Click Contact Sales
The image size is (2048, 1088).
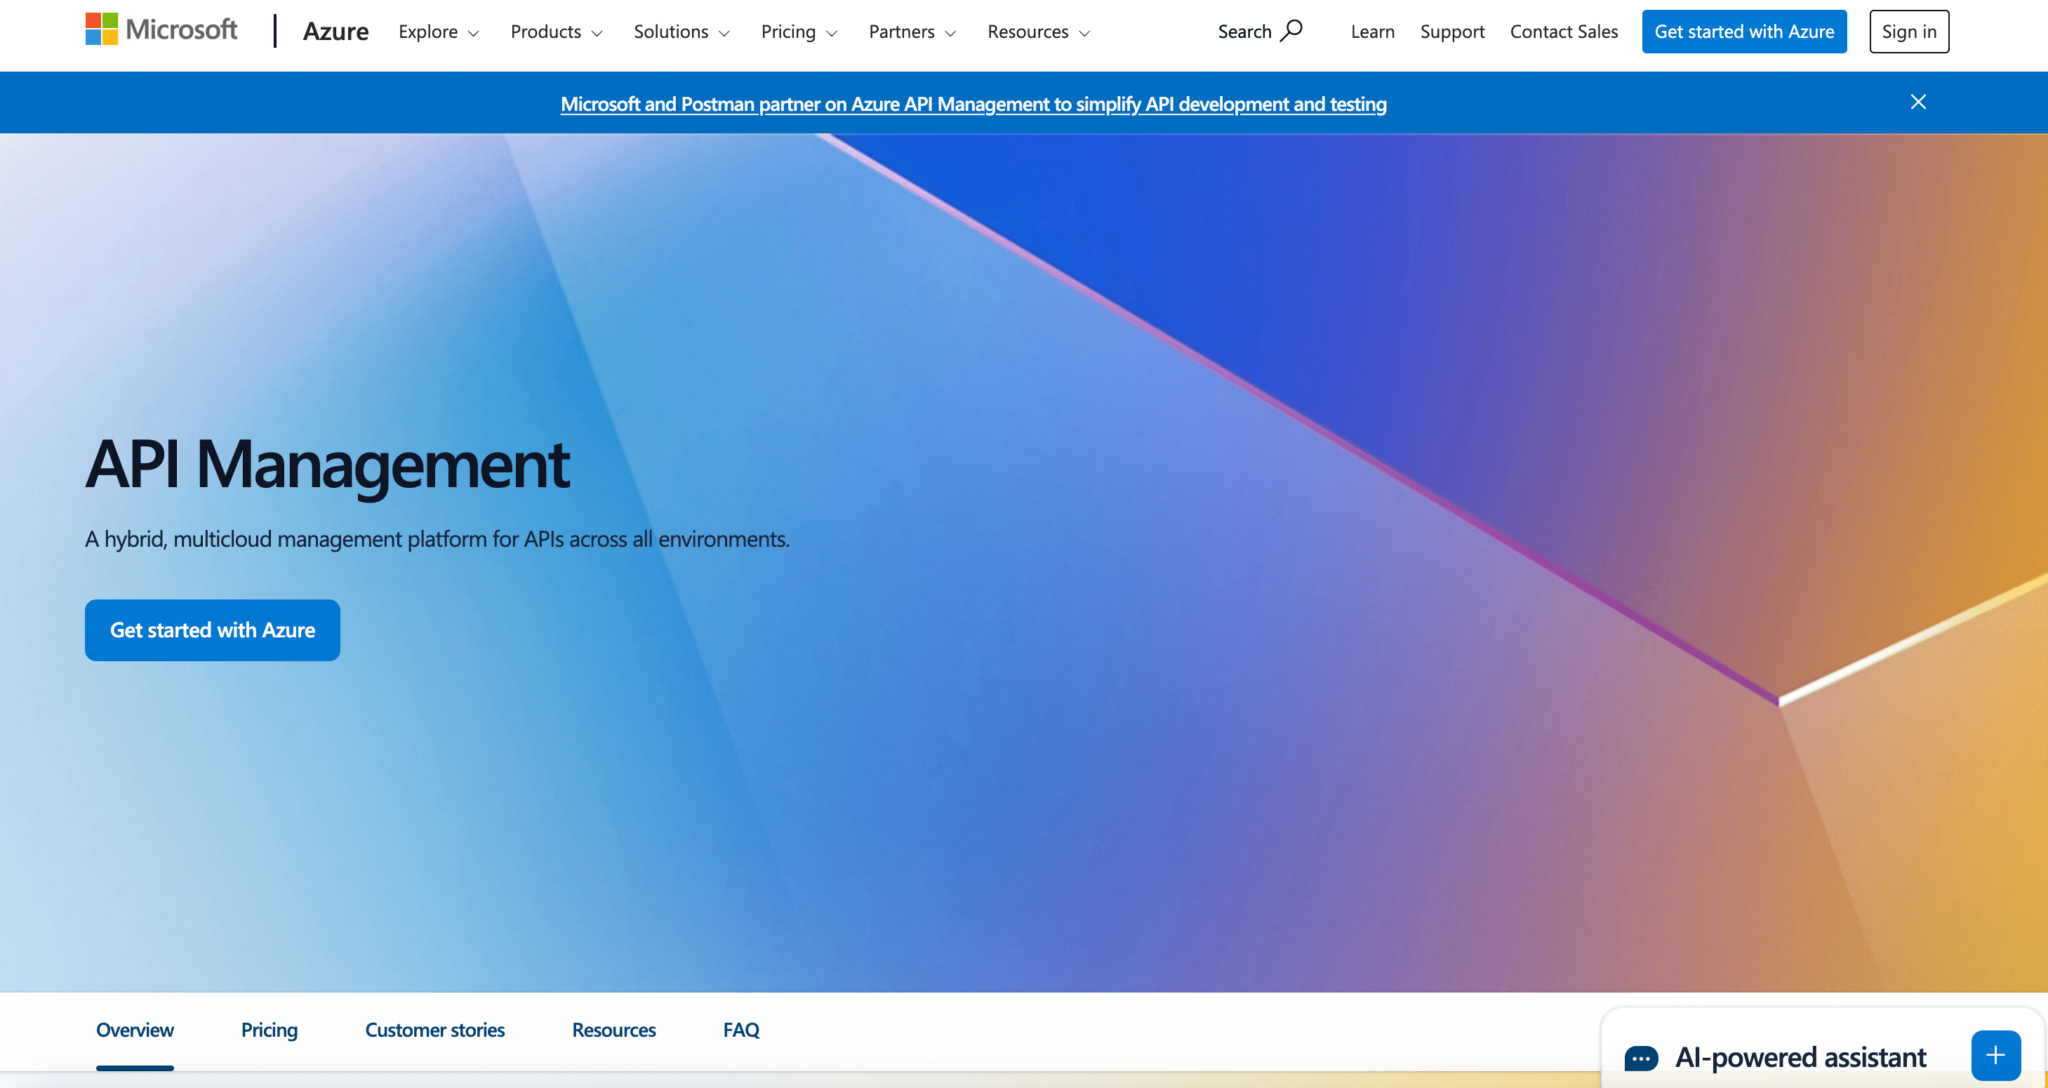pyautogui.click(x=1564, y=32)
